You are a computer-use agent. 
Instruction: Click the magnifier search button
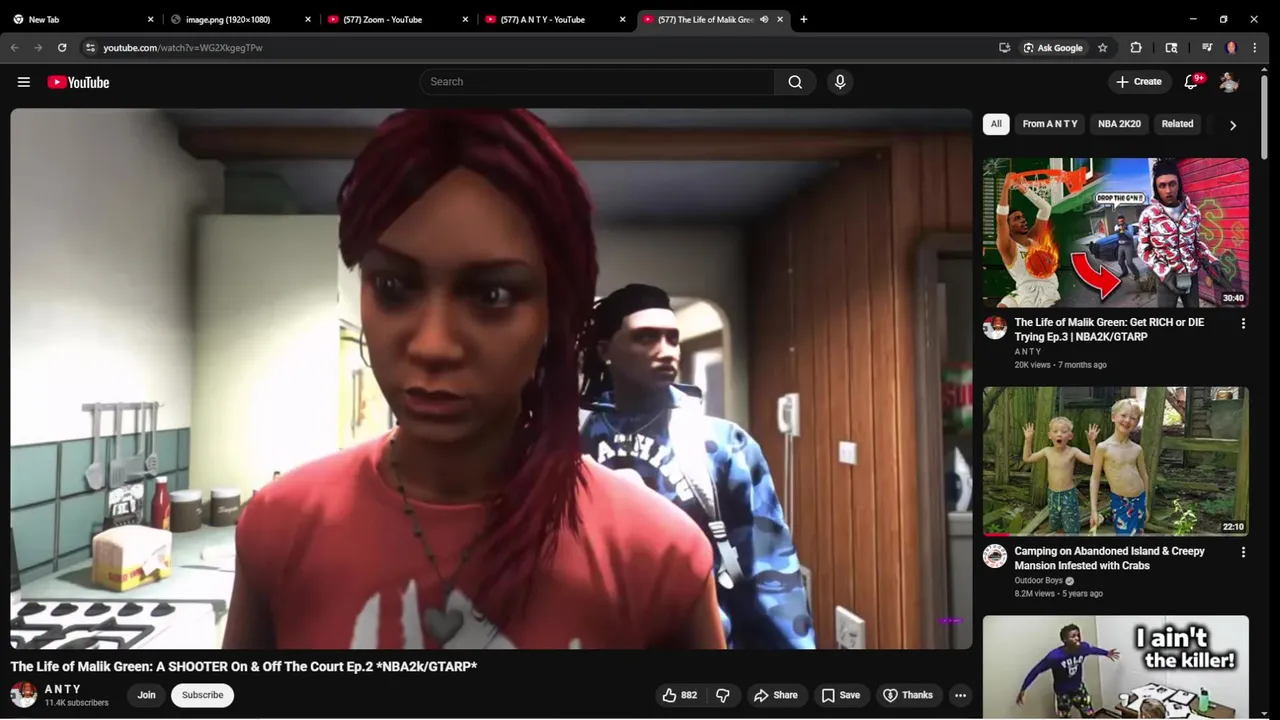795,82
